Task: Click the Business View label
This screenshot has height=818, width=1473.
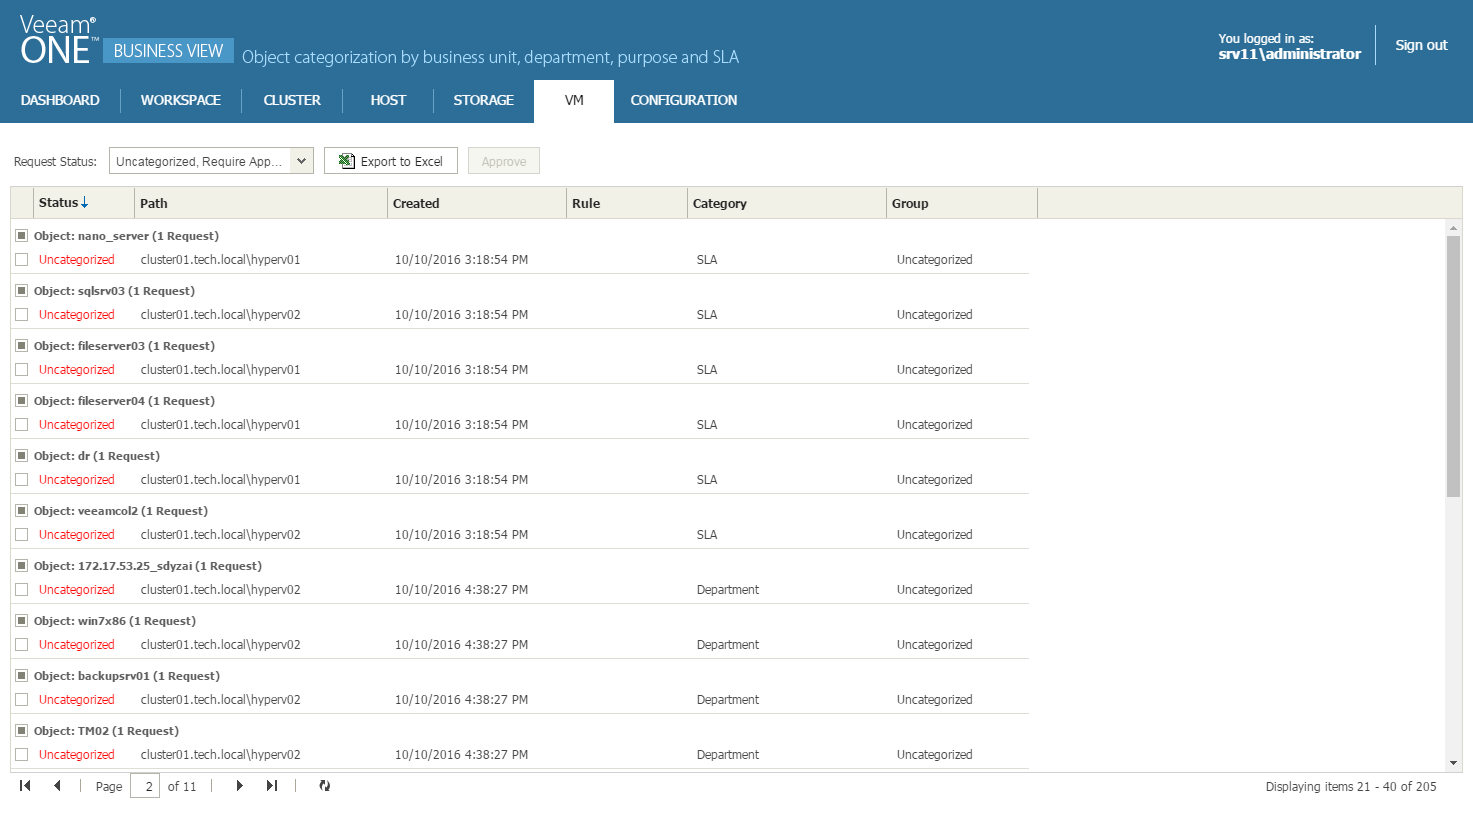Action: coord(168,51)
